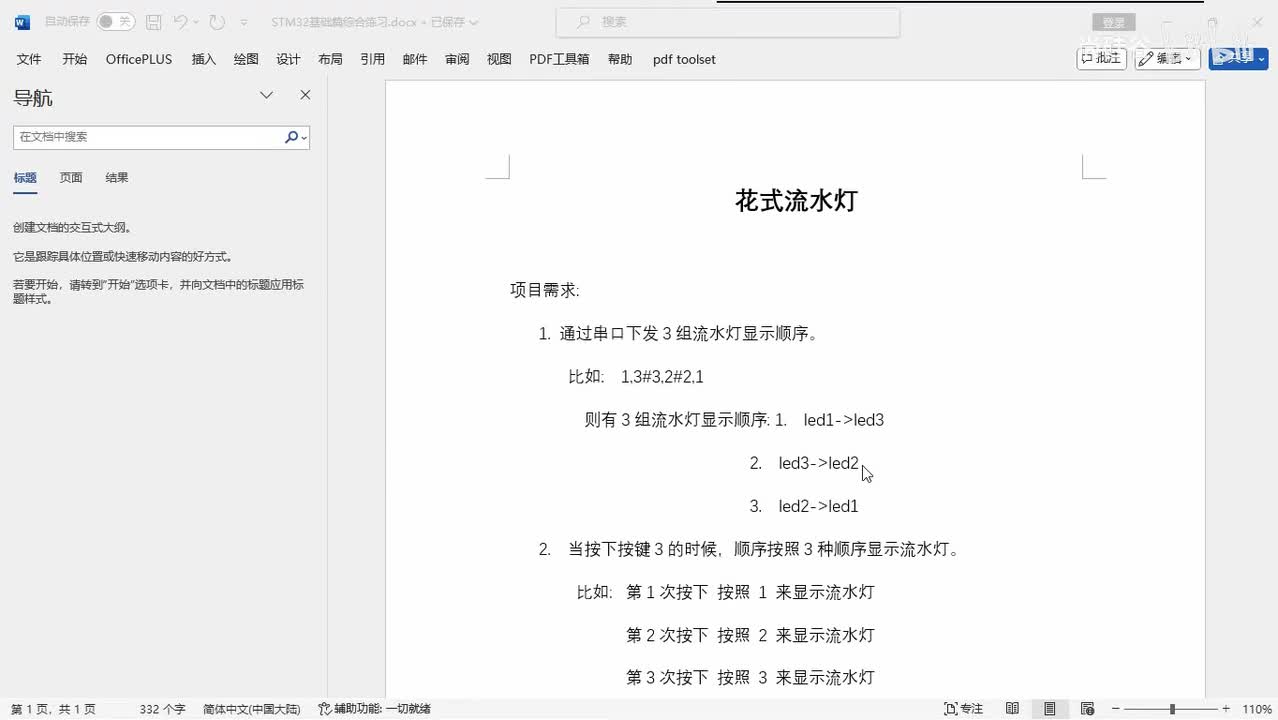This screenshot has width=1278, height=720.
Task: Open the Customize Quick Access Toolbar dropdown
Action: point(243,22)
